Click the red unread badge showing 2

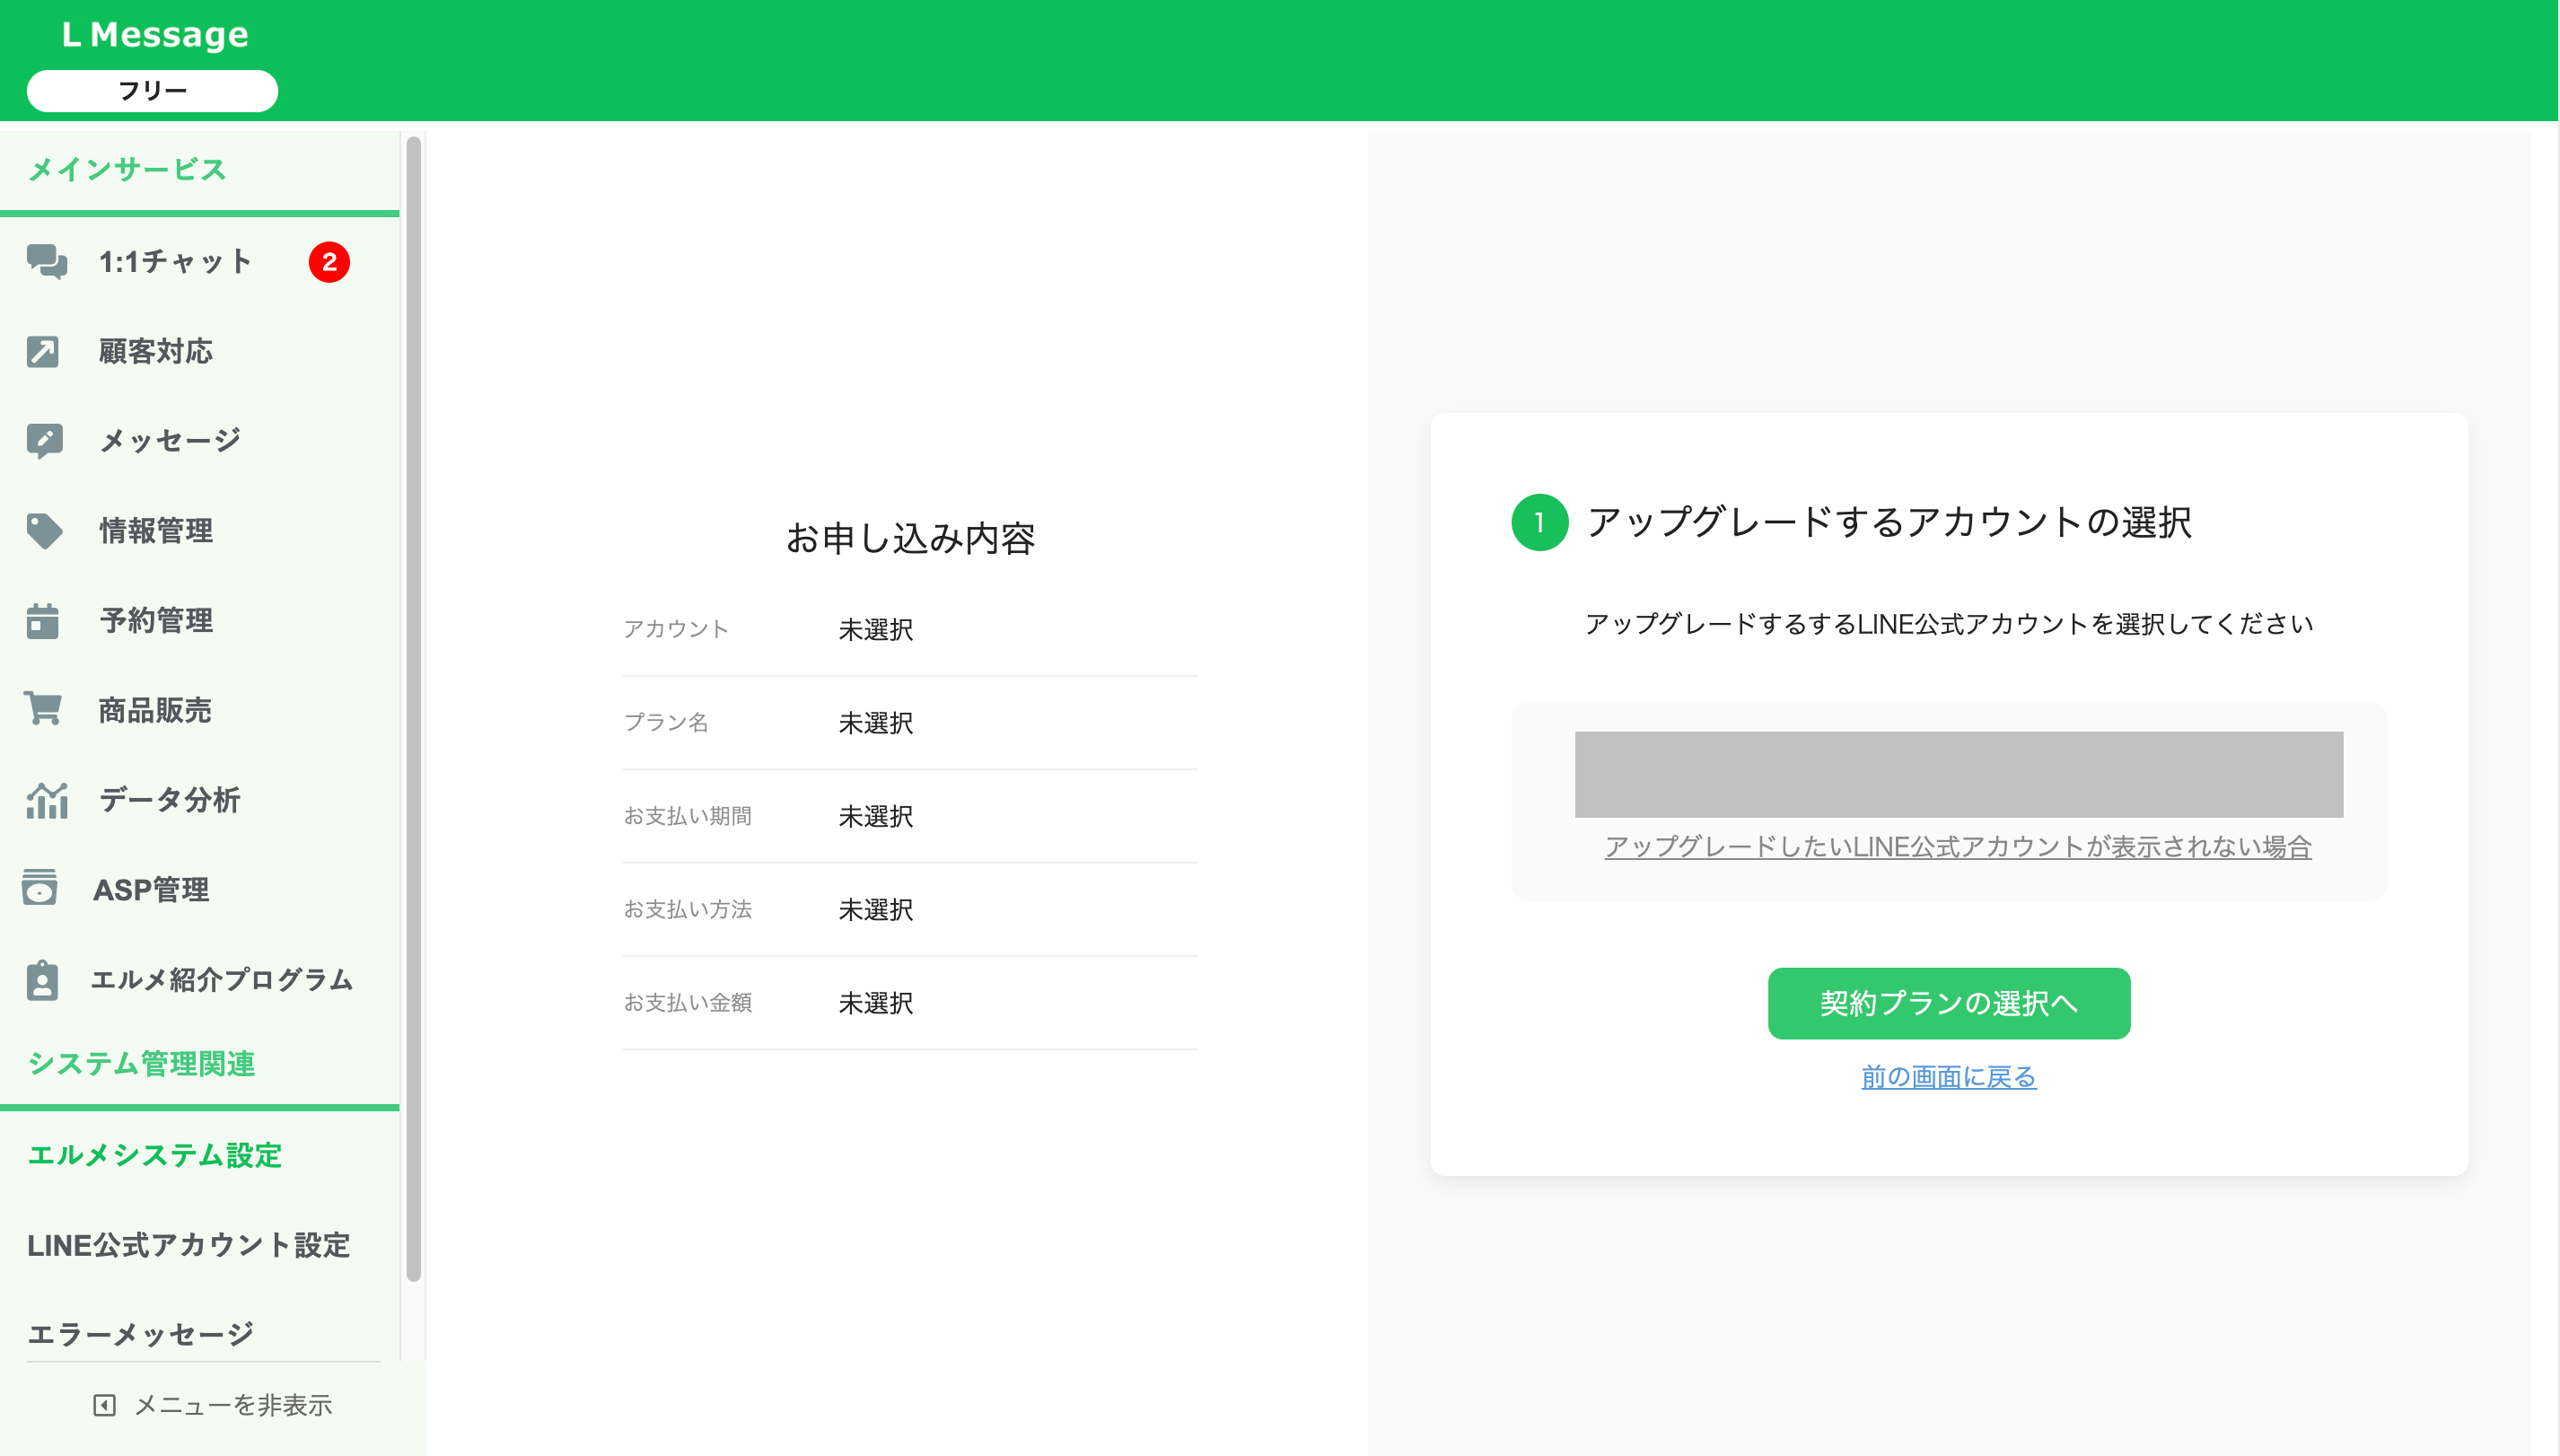(x=329, y=262)
